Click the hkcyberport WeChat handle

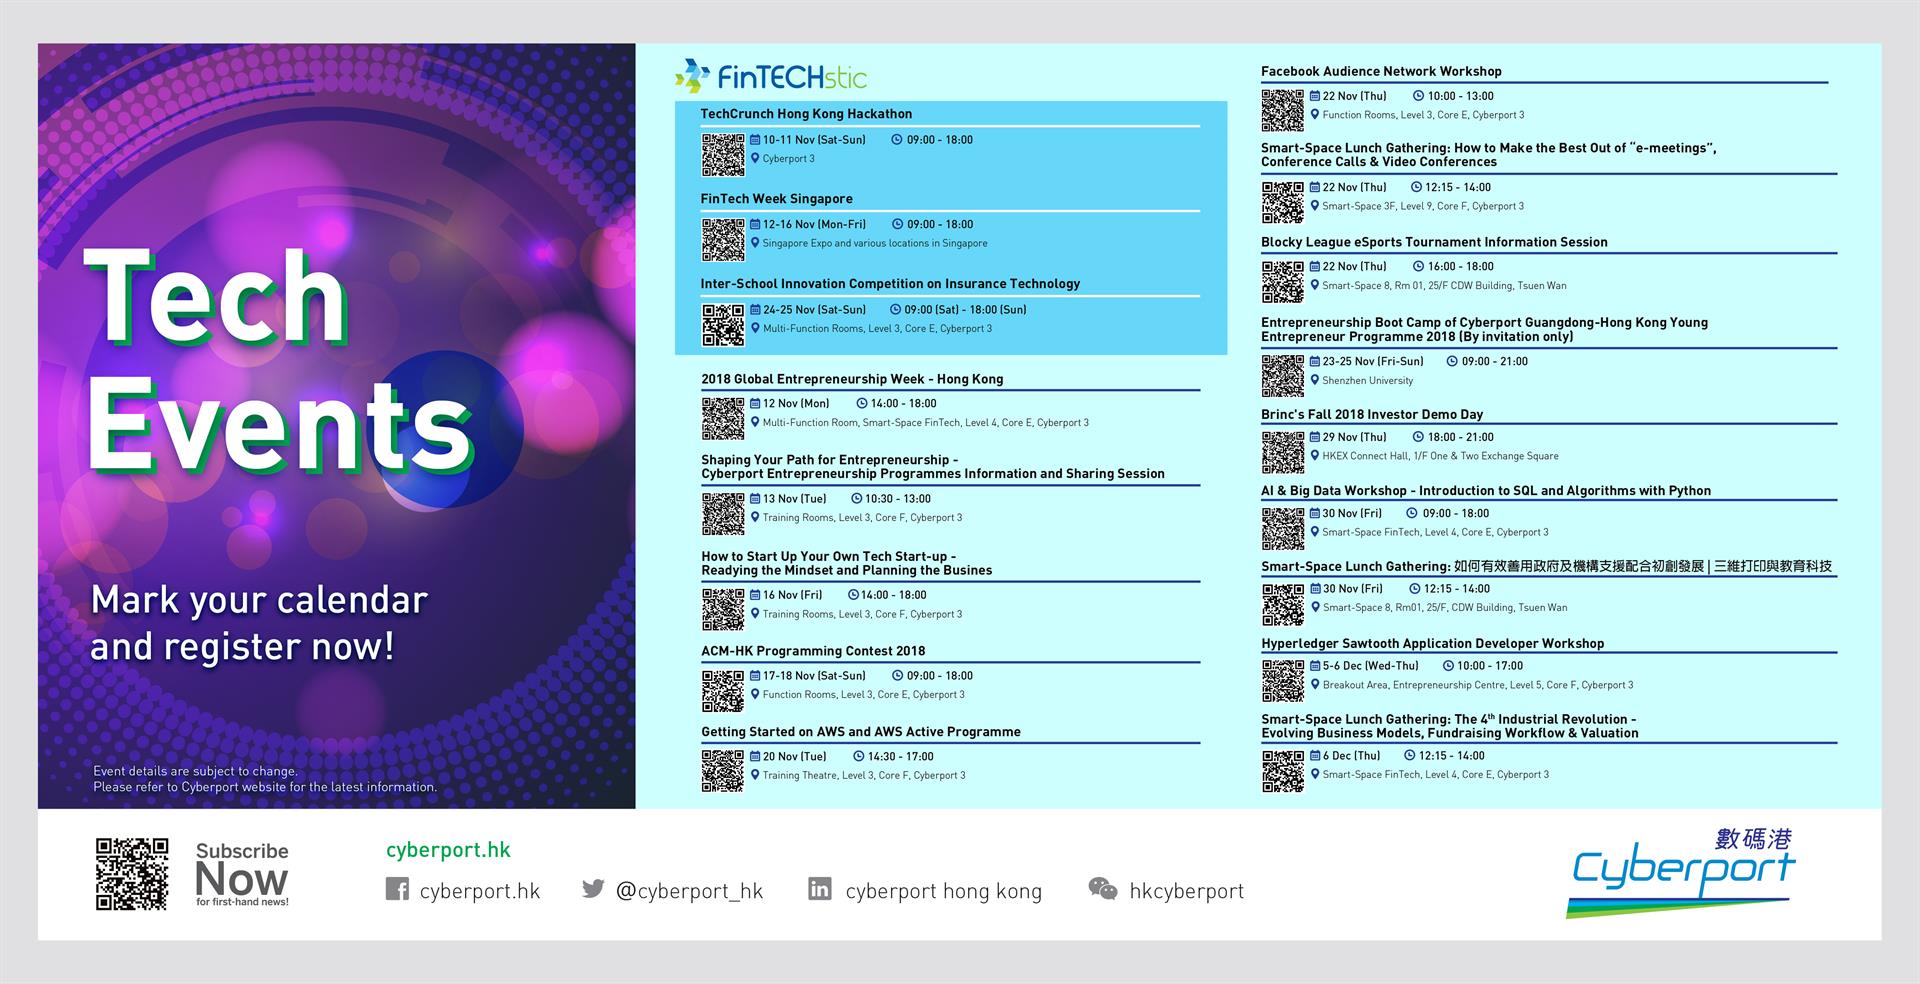pos(1187,891)
